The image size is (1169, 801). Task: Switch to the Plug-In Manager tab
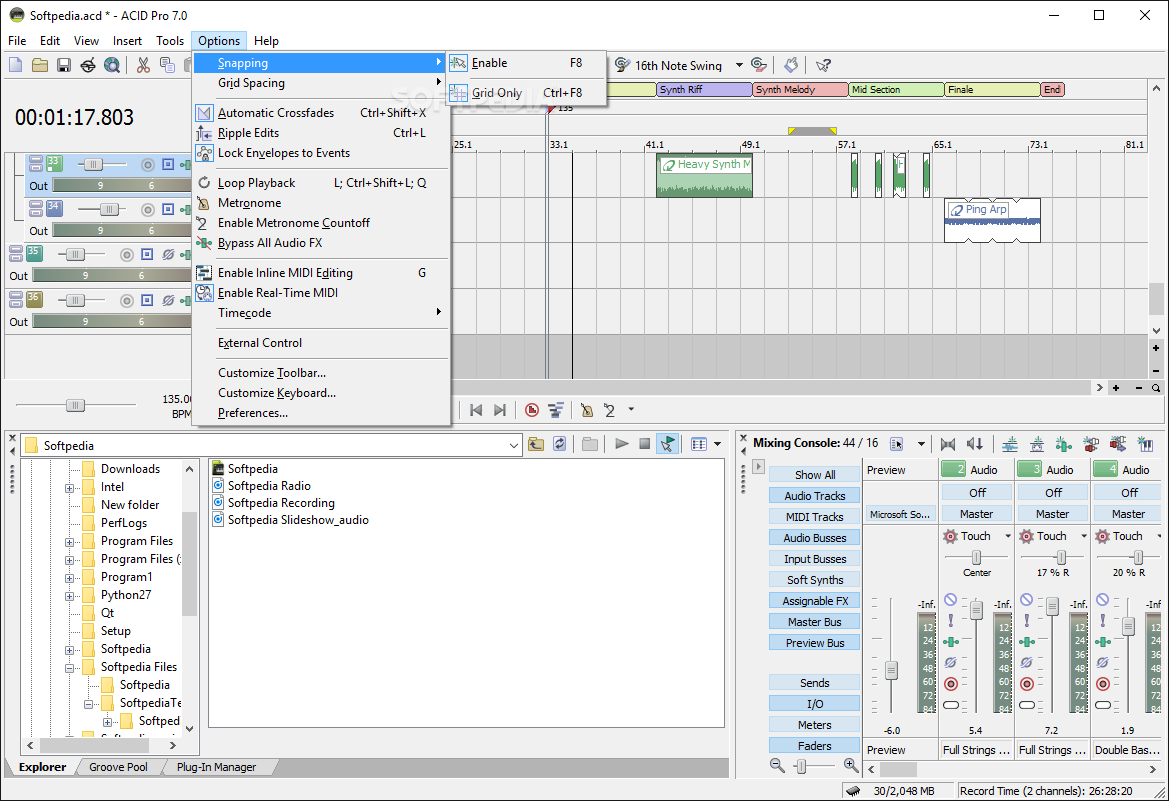tap(216, 767)
